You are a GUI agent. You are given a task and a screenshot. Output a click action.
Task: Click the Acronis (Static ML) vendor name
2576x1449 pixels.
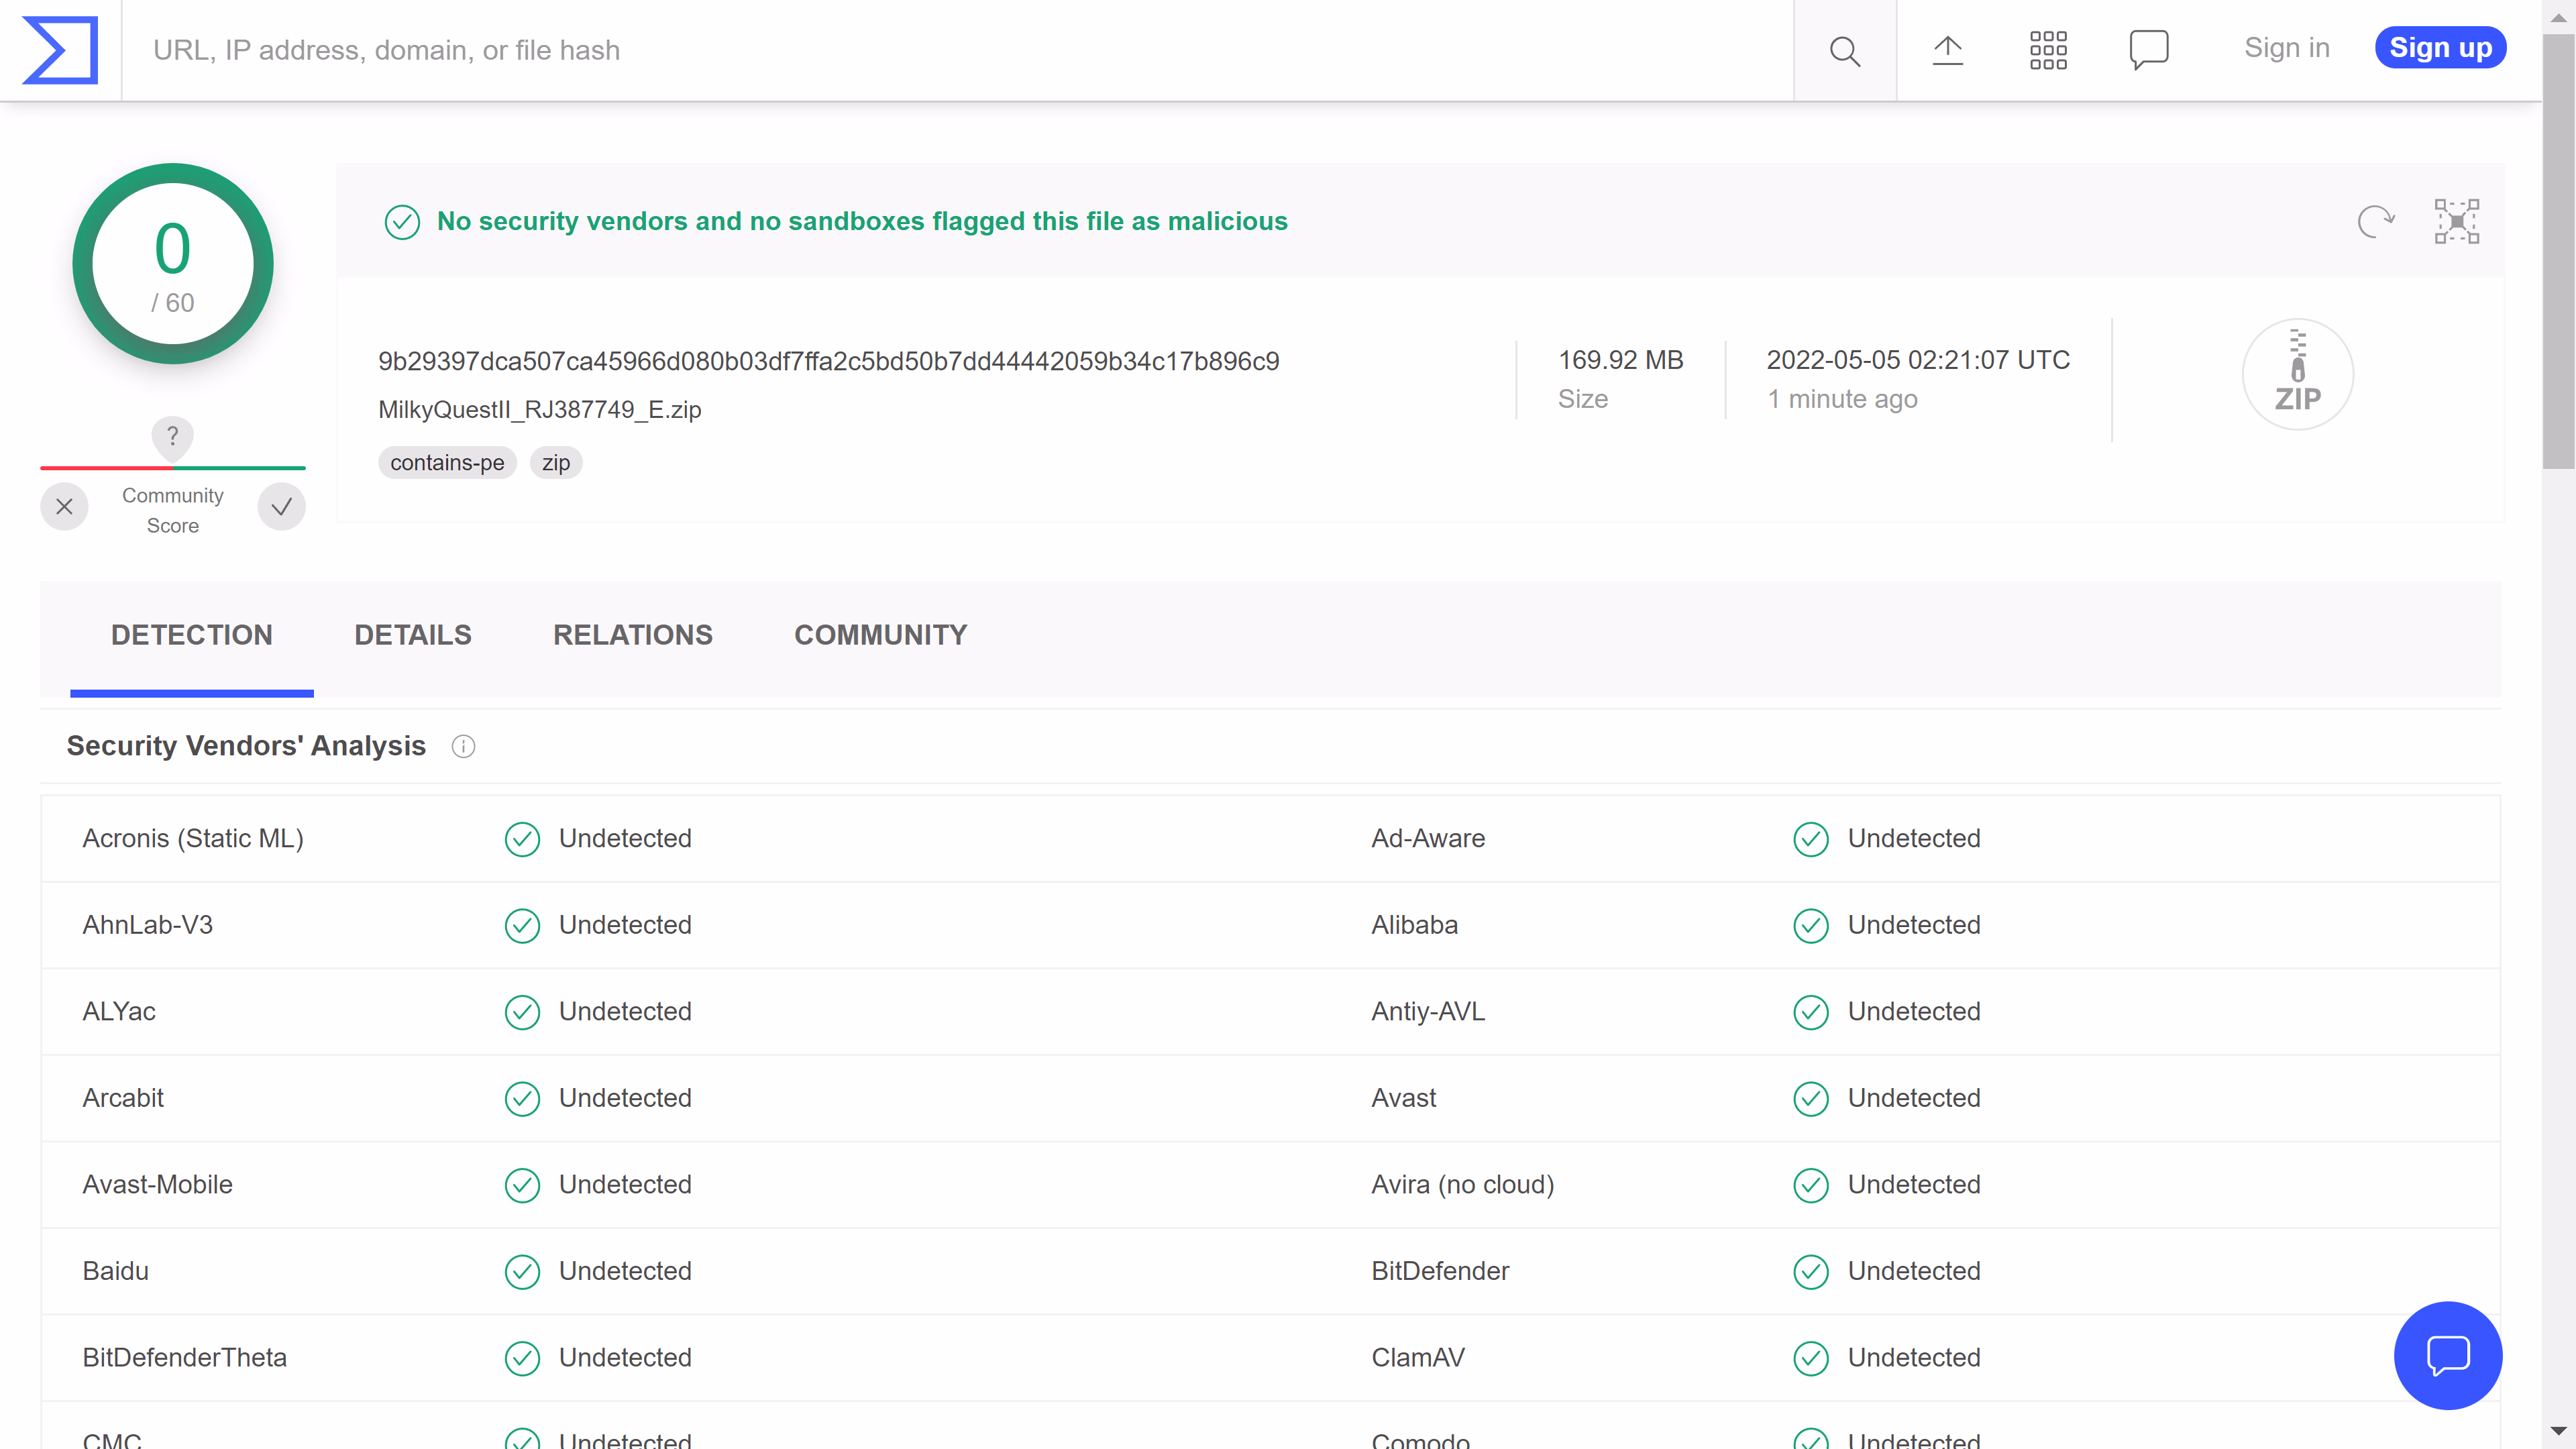click(x=193, y=839)
